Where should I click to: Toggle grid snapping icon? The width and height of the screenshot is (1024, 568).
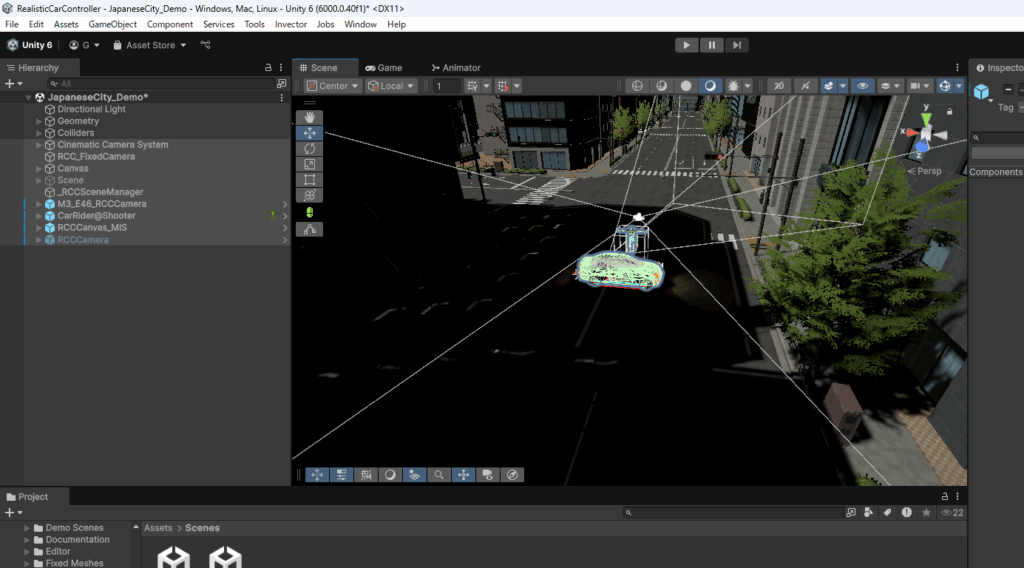pyautogui.click(x=472, y=86)
